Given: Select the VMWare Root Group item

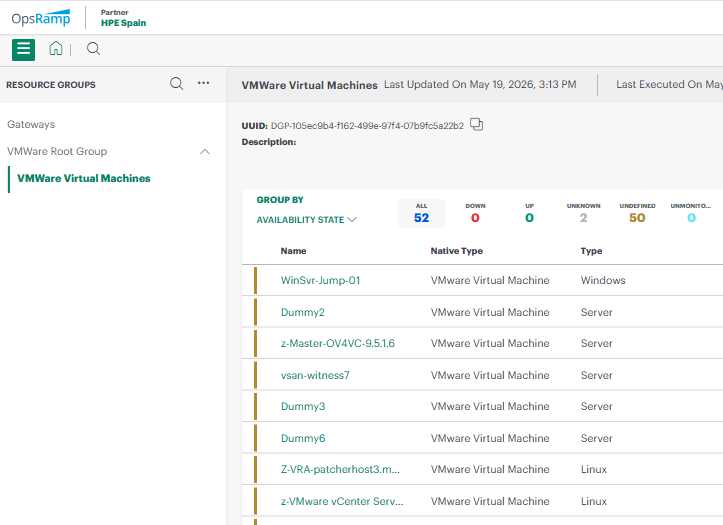Looking at the screenshot, I should [x=57, y=152].
